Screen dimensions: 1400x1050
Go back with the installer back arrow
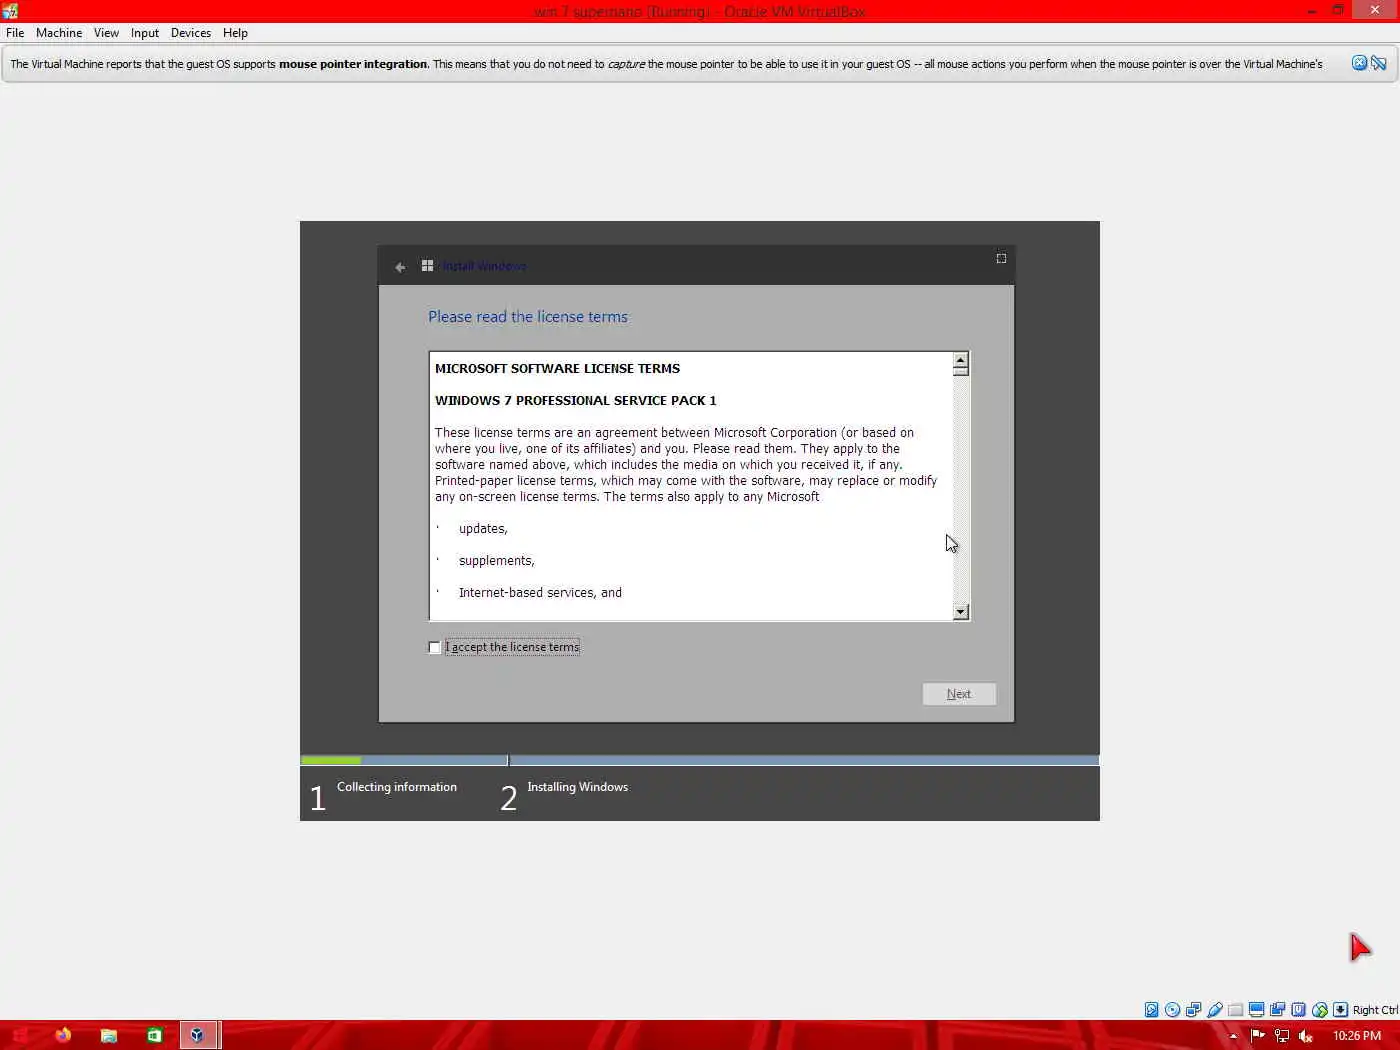[x=400, y=267]
